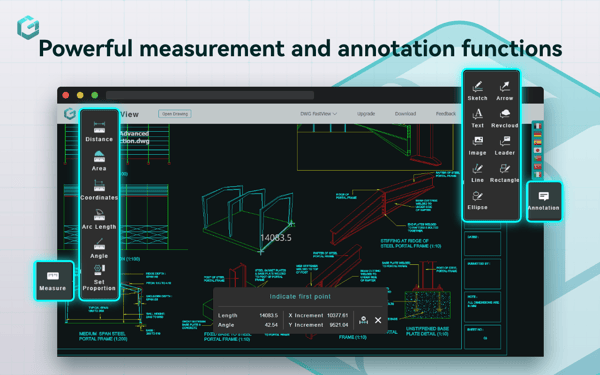
Task: Pick the Coordinates measure tool
Action: coord(99,190)
